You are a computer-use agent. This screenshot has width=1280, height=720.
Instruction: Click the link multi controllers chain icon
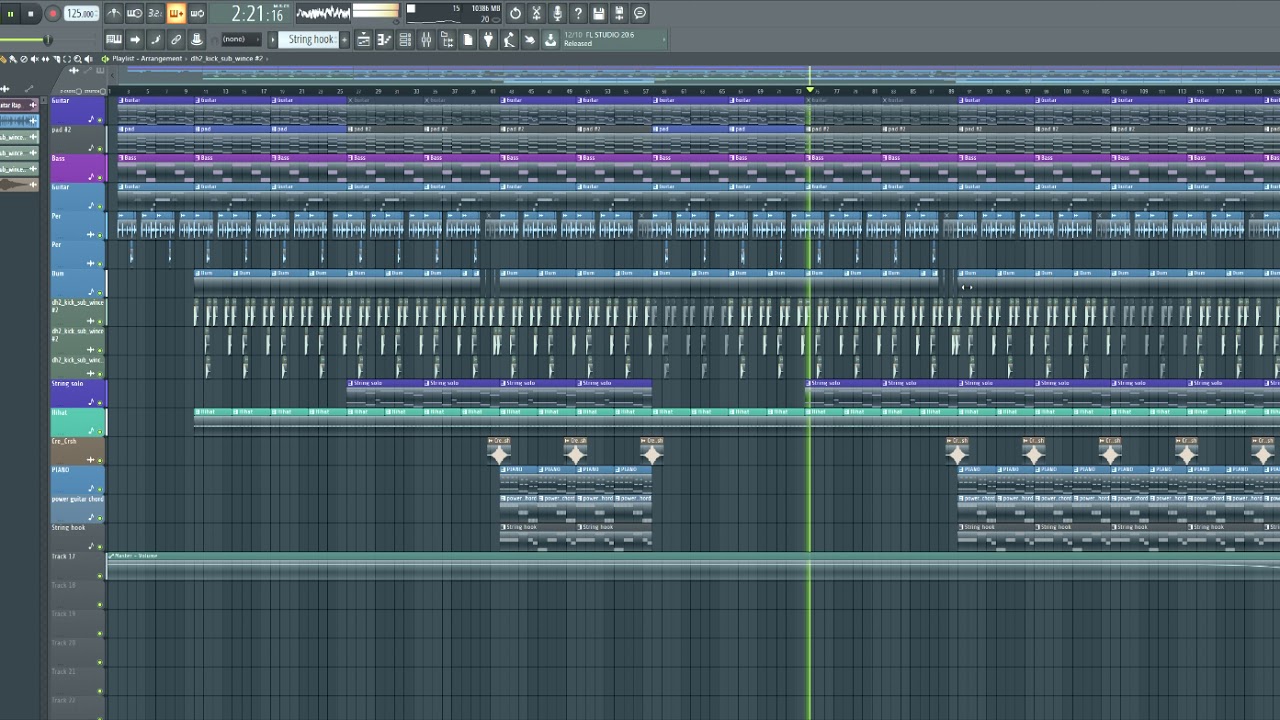click(x=176, y=39)
